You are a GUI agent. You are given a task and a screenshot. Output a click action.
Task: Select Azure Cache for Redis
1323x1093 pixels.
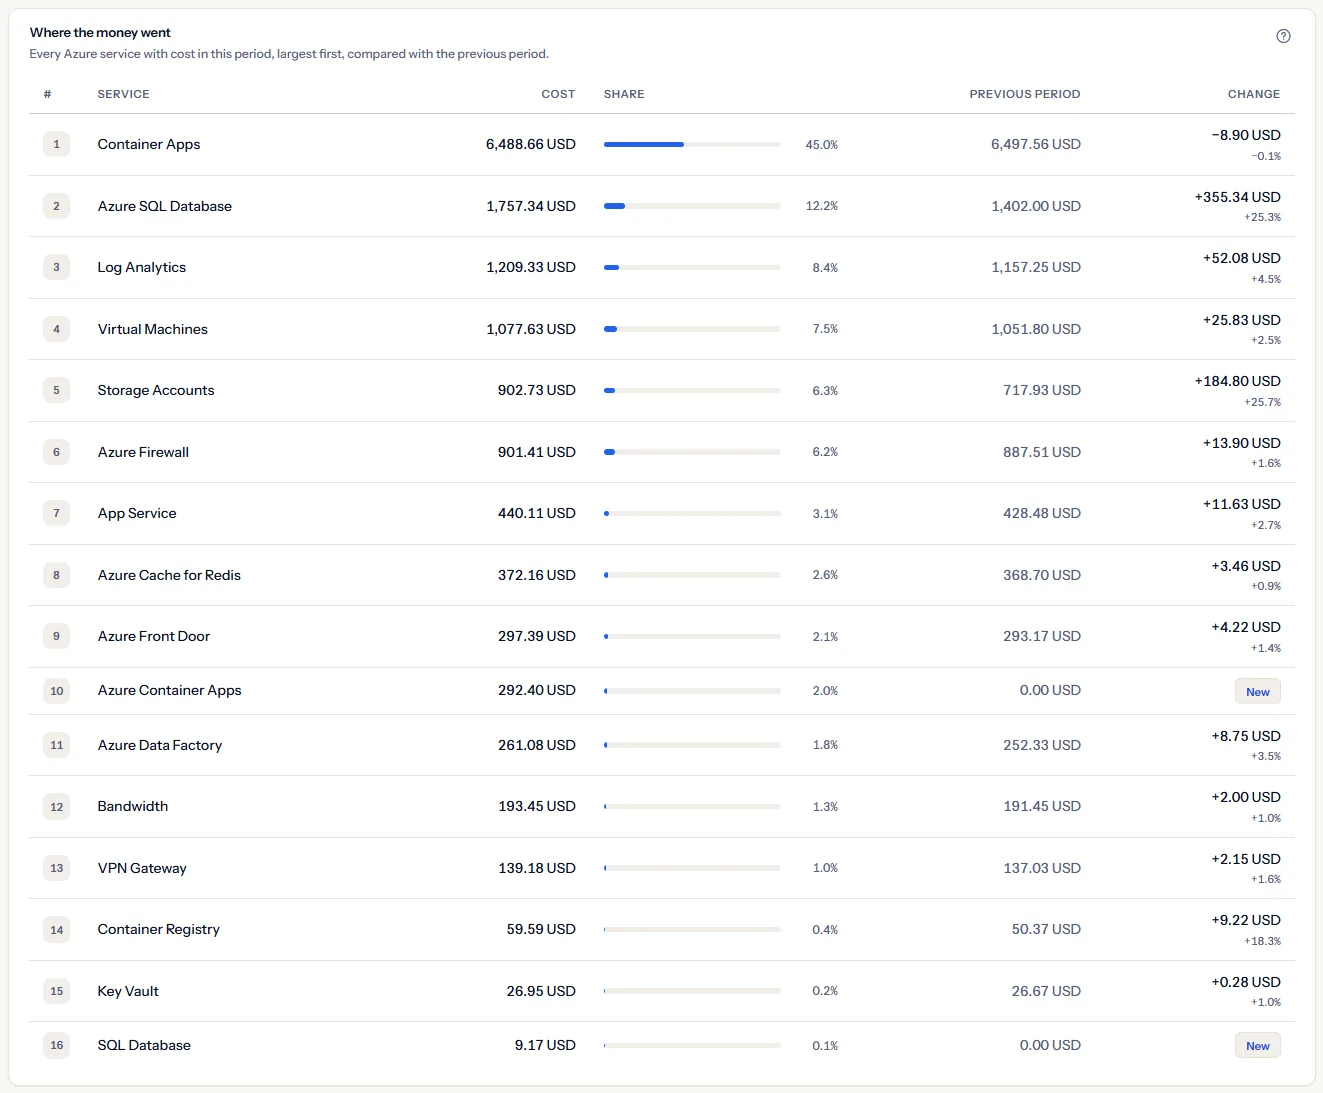[169, 575]
